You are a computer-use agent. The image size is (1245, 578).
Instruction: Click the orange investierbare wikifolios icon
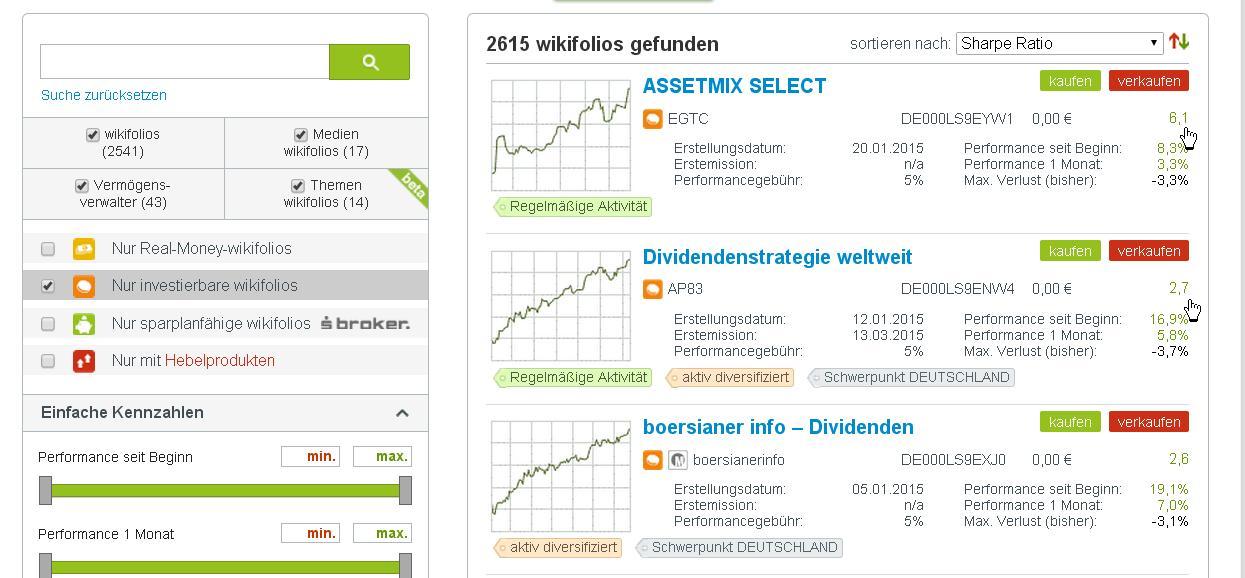click(84, 286)
